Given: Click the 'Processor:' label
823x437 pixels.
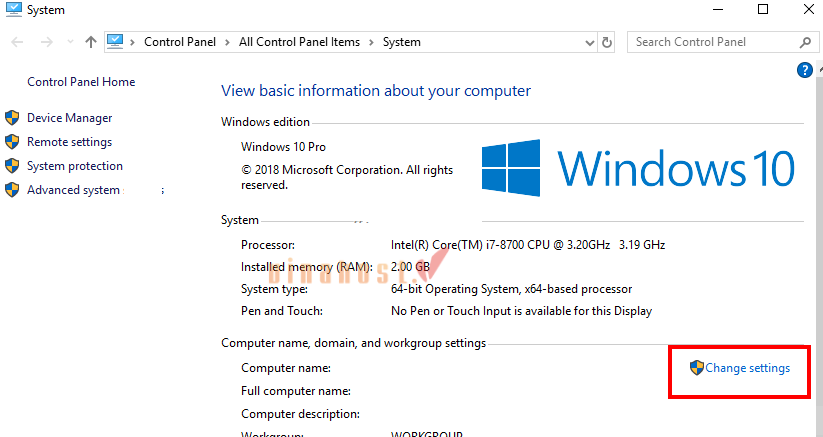Looking at the screenshot, I should point(268,245).
